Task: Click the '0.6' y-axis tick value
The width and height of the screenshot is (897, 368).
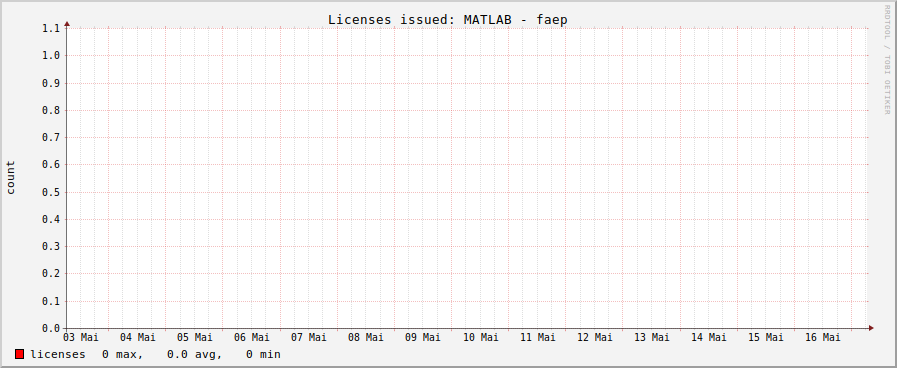Action: click(x=51, y=165)
